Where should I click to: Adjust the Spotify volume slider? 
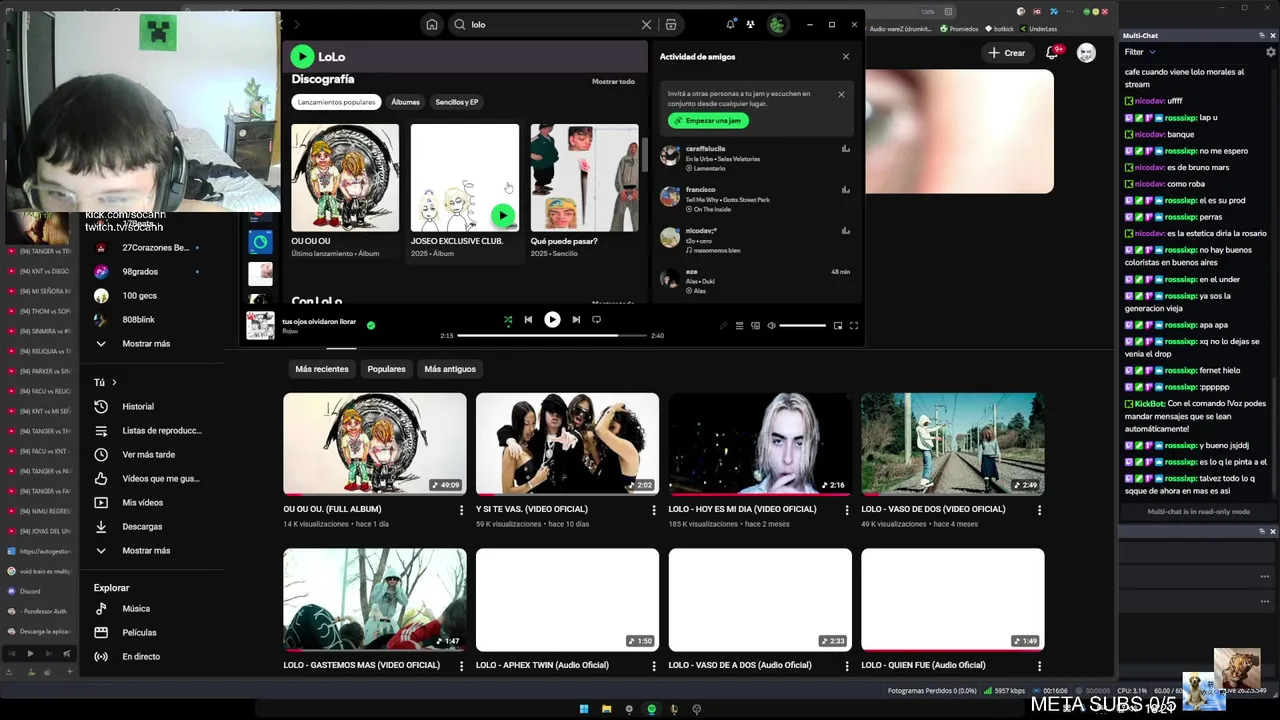tap(802, 325)
